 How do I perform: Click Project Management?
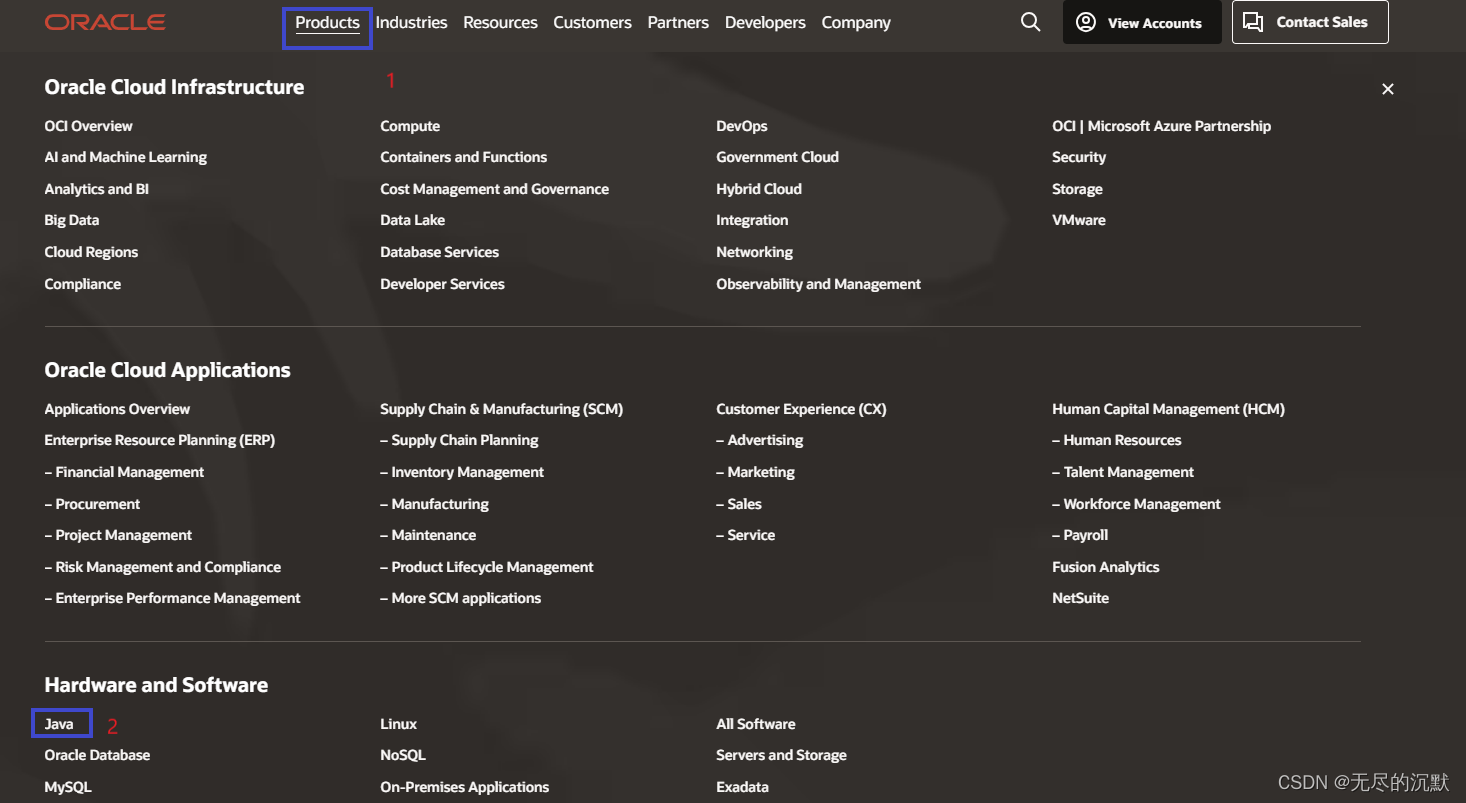click(x=118, y=535)
